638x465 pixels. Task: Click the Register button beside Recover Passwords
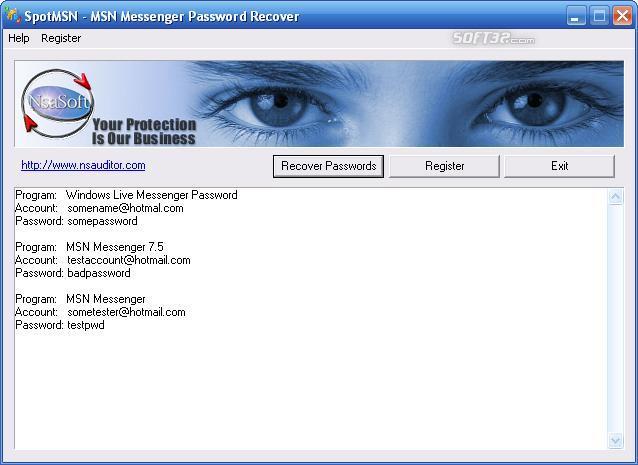point(444,166)
